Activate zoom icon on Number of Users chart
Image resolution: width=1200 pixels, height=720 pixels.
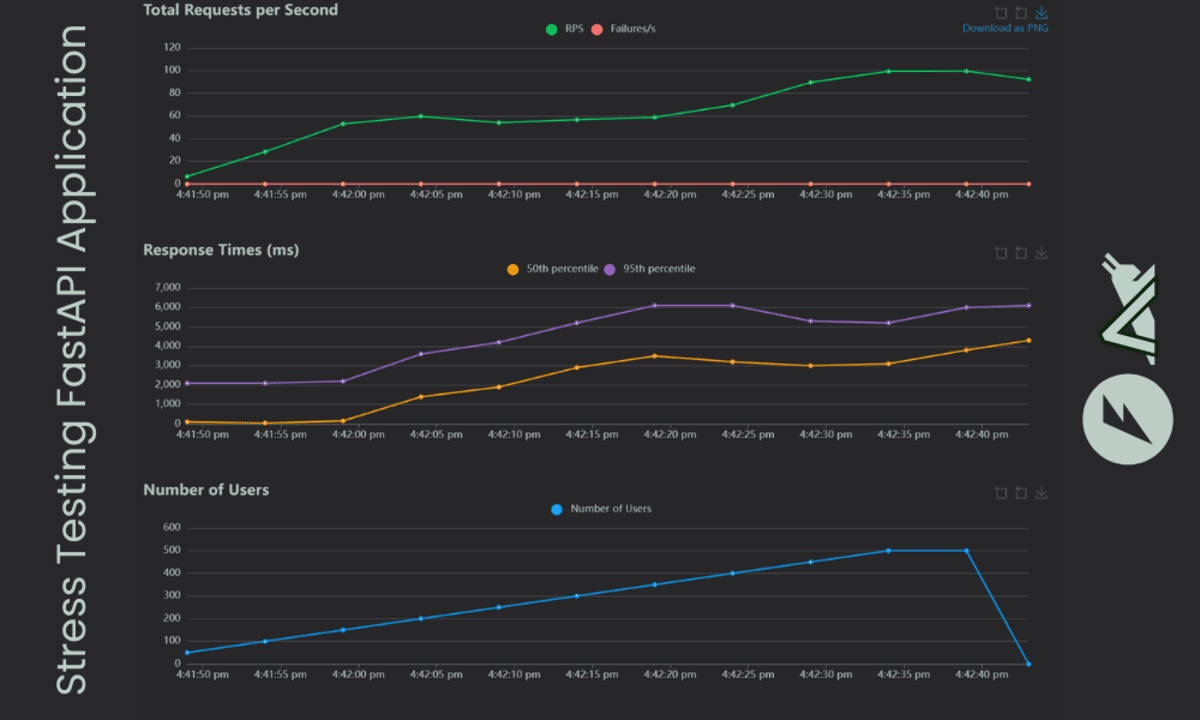point(1001,492)
